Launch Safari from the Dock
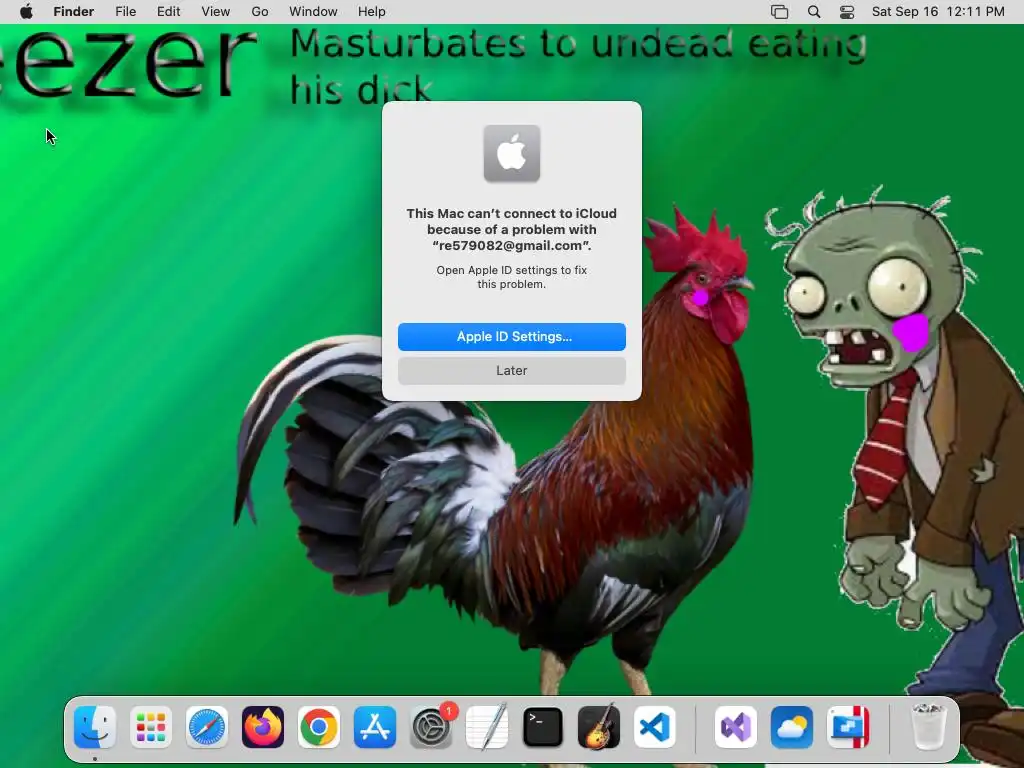Screen dimensions: 1024x768 click(207, 727)
